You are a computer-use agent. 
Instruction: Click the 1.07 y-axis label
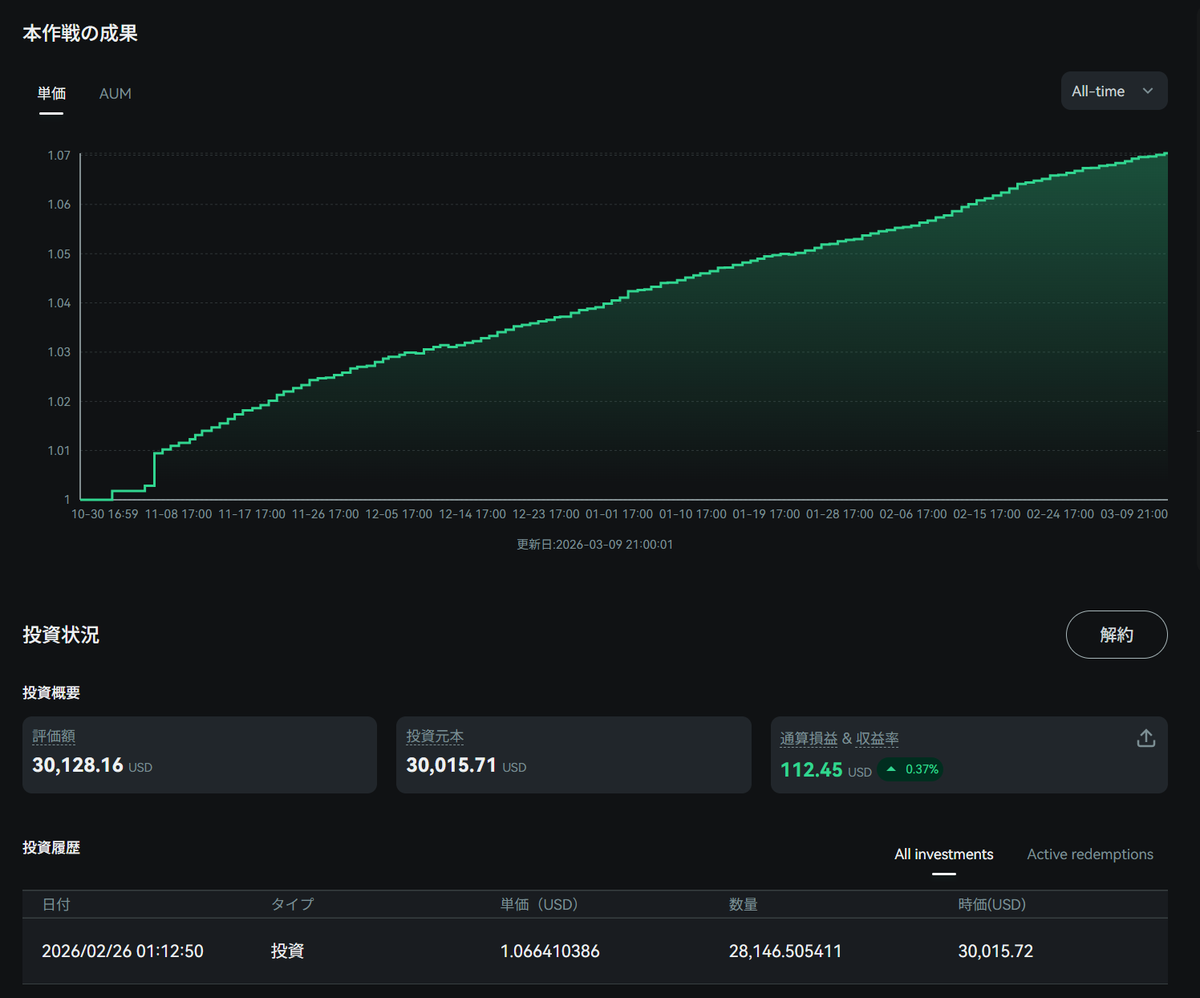click(x=58, y=155)
